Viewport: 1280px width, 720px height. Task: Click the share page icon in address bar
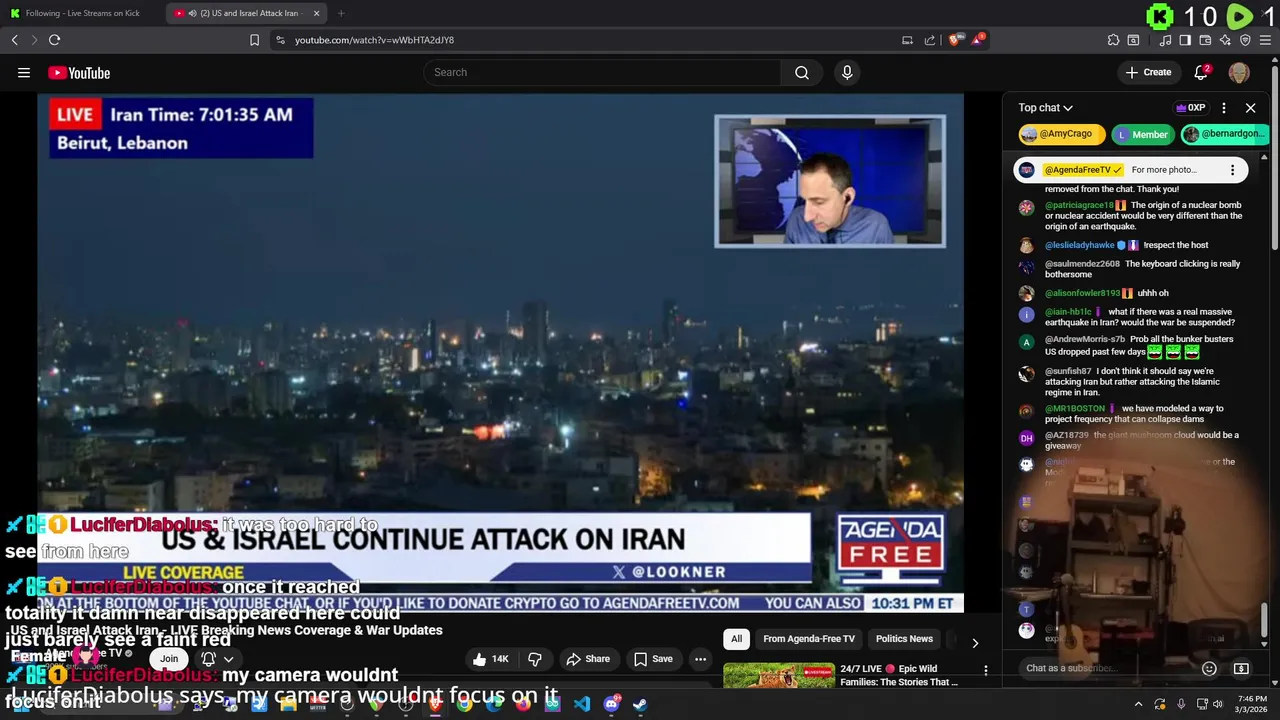click(930, 40)
